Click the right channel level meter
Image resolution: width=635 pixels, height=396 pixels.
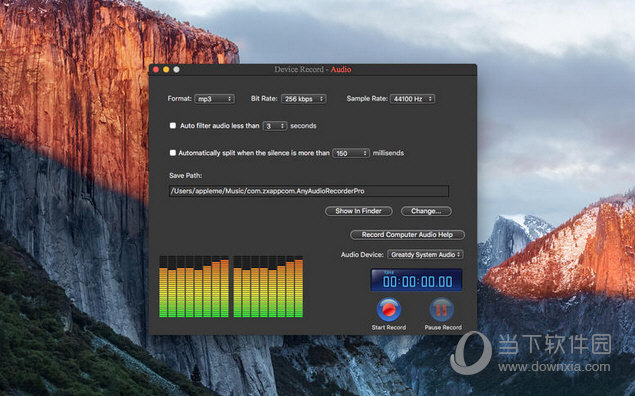point(268,286)
